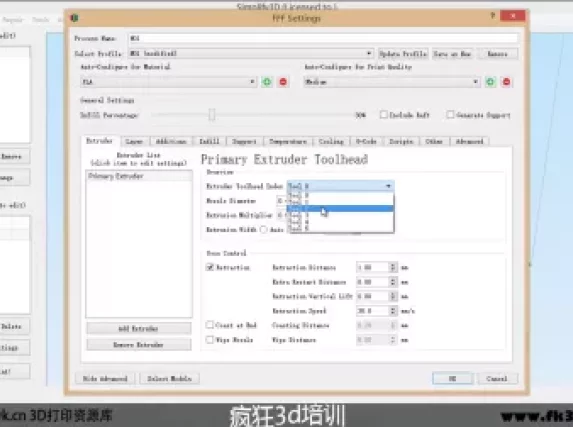Click green add icon beside material dropdown
Image resolution: width=573 pixels, height=427 pixels.
(267, 82)
